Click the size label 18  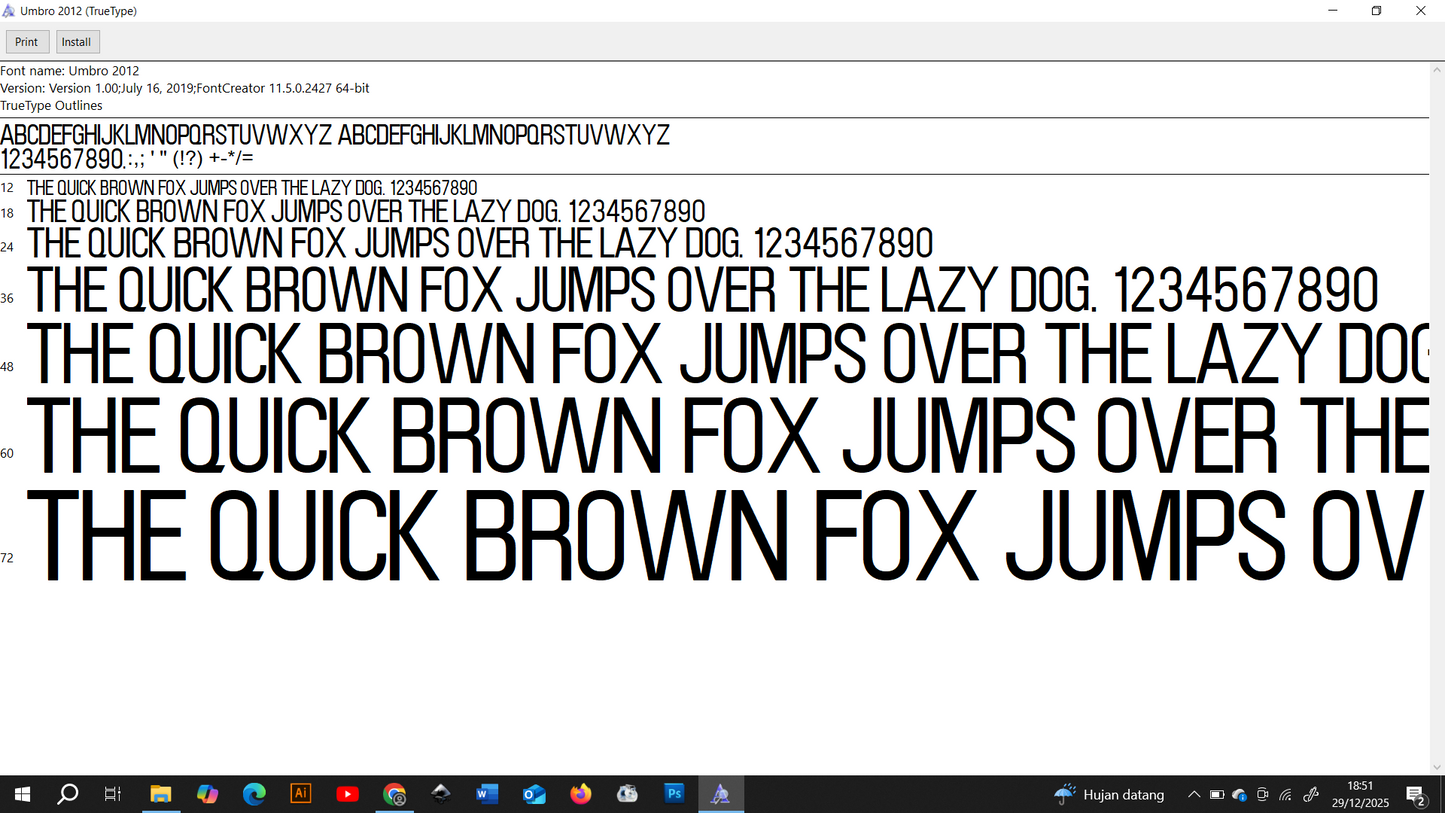tap(7, 213)
